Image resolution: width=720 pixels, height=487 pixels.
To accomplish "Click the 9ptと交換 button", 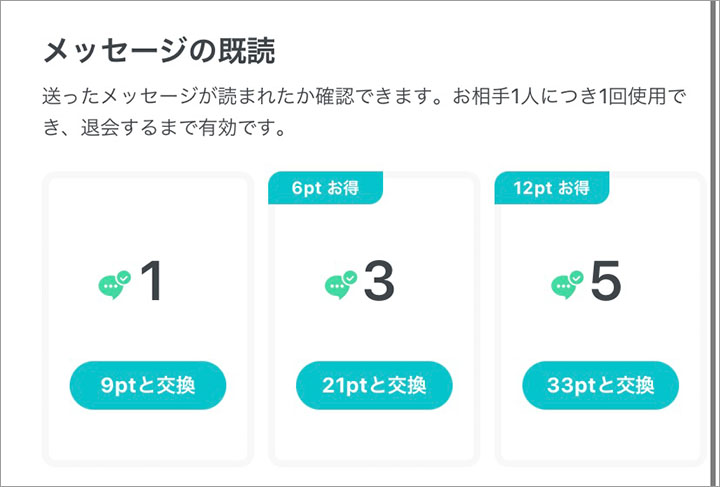I will point(148,385).
